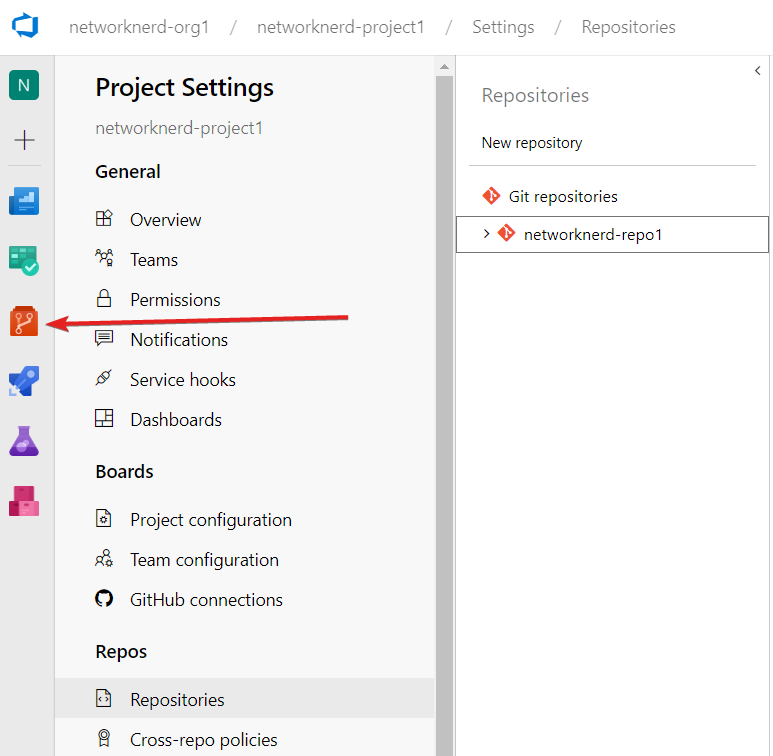The image size is (773, 756).
Task: Open Notifications settings page
Action: [x=179, y=340]
